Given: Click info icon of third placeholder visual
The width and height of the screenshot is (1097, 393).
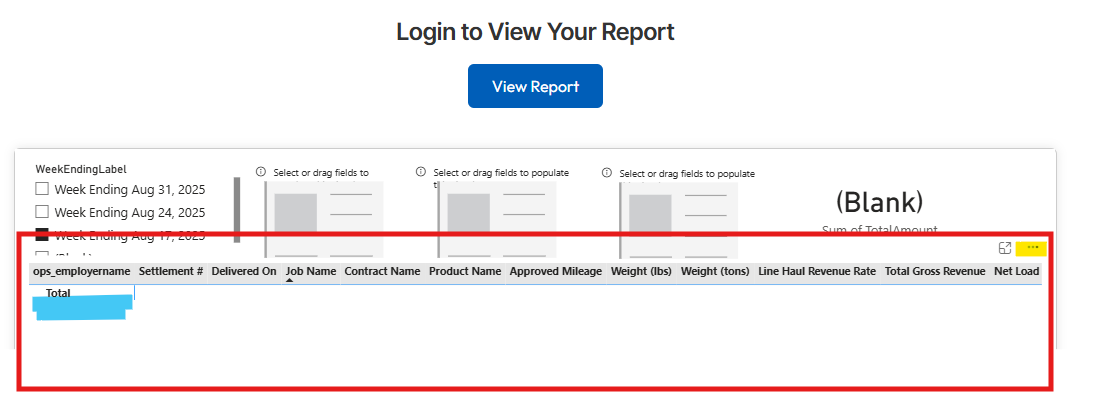Looking at the screenshot, I should (607, 172).
